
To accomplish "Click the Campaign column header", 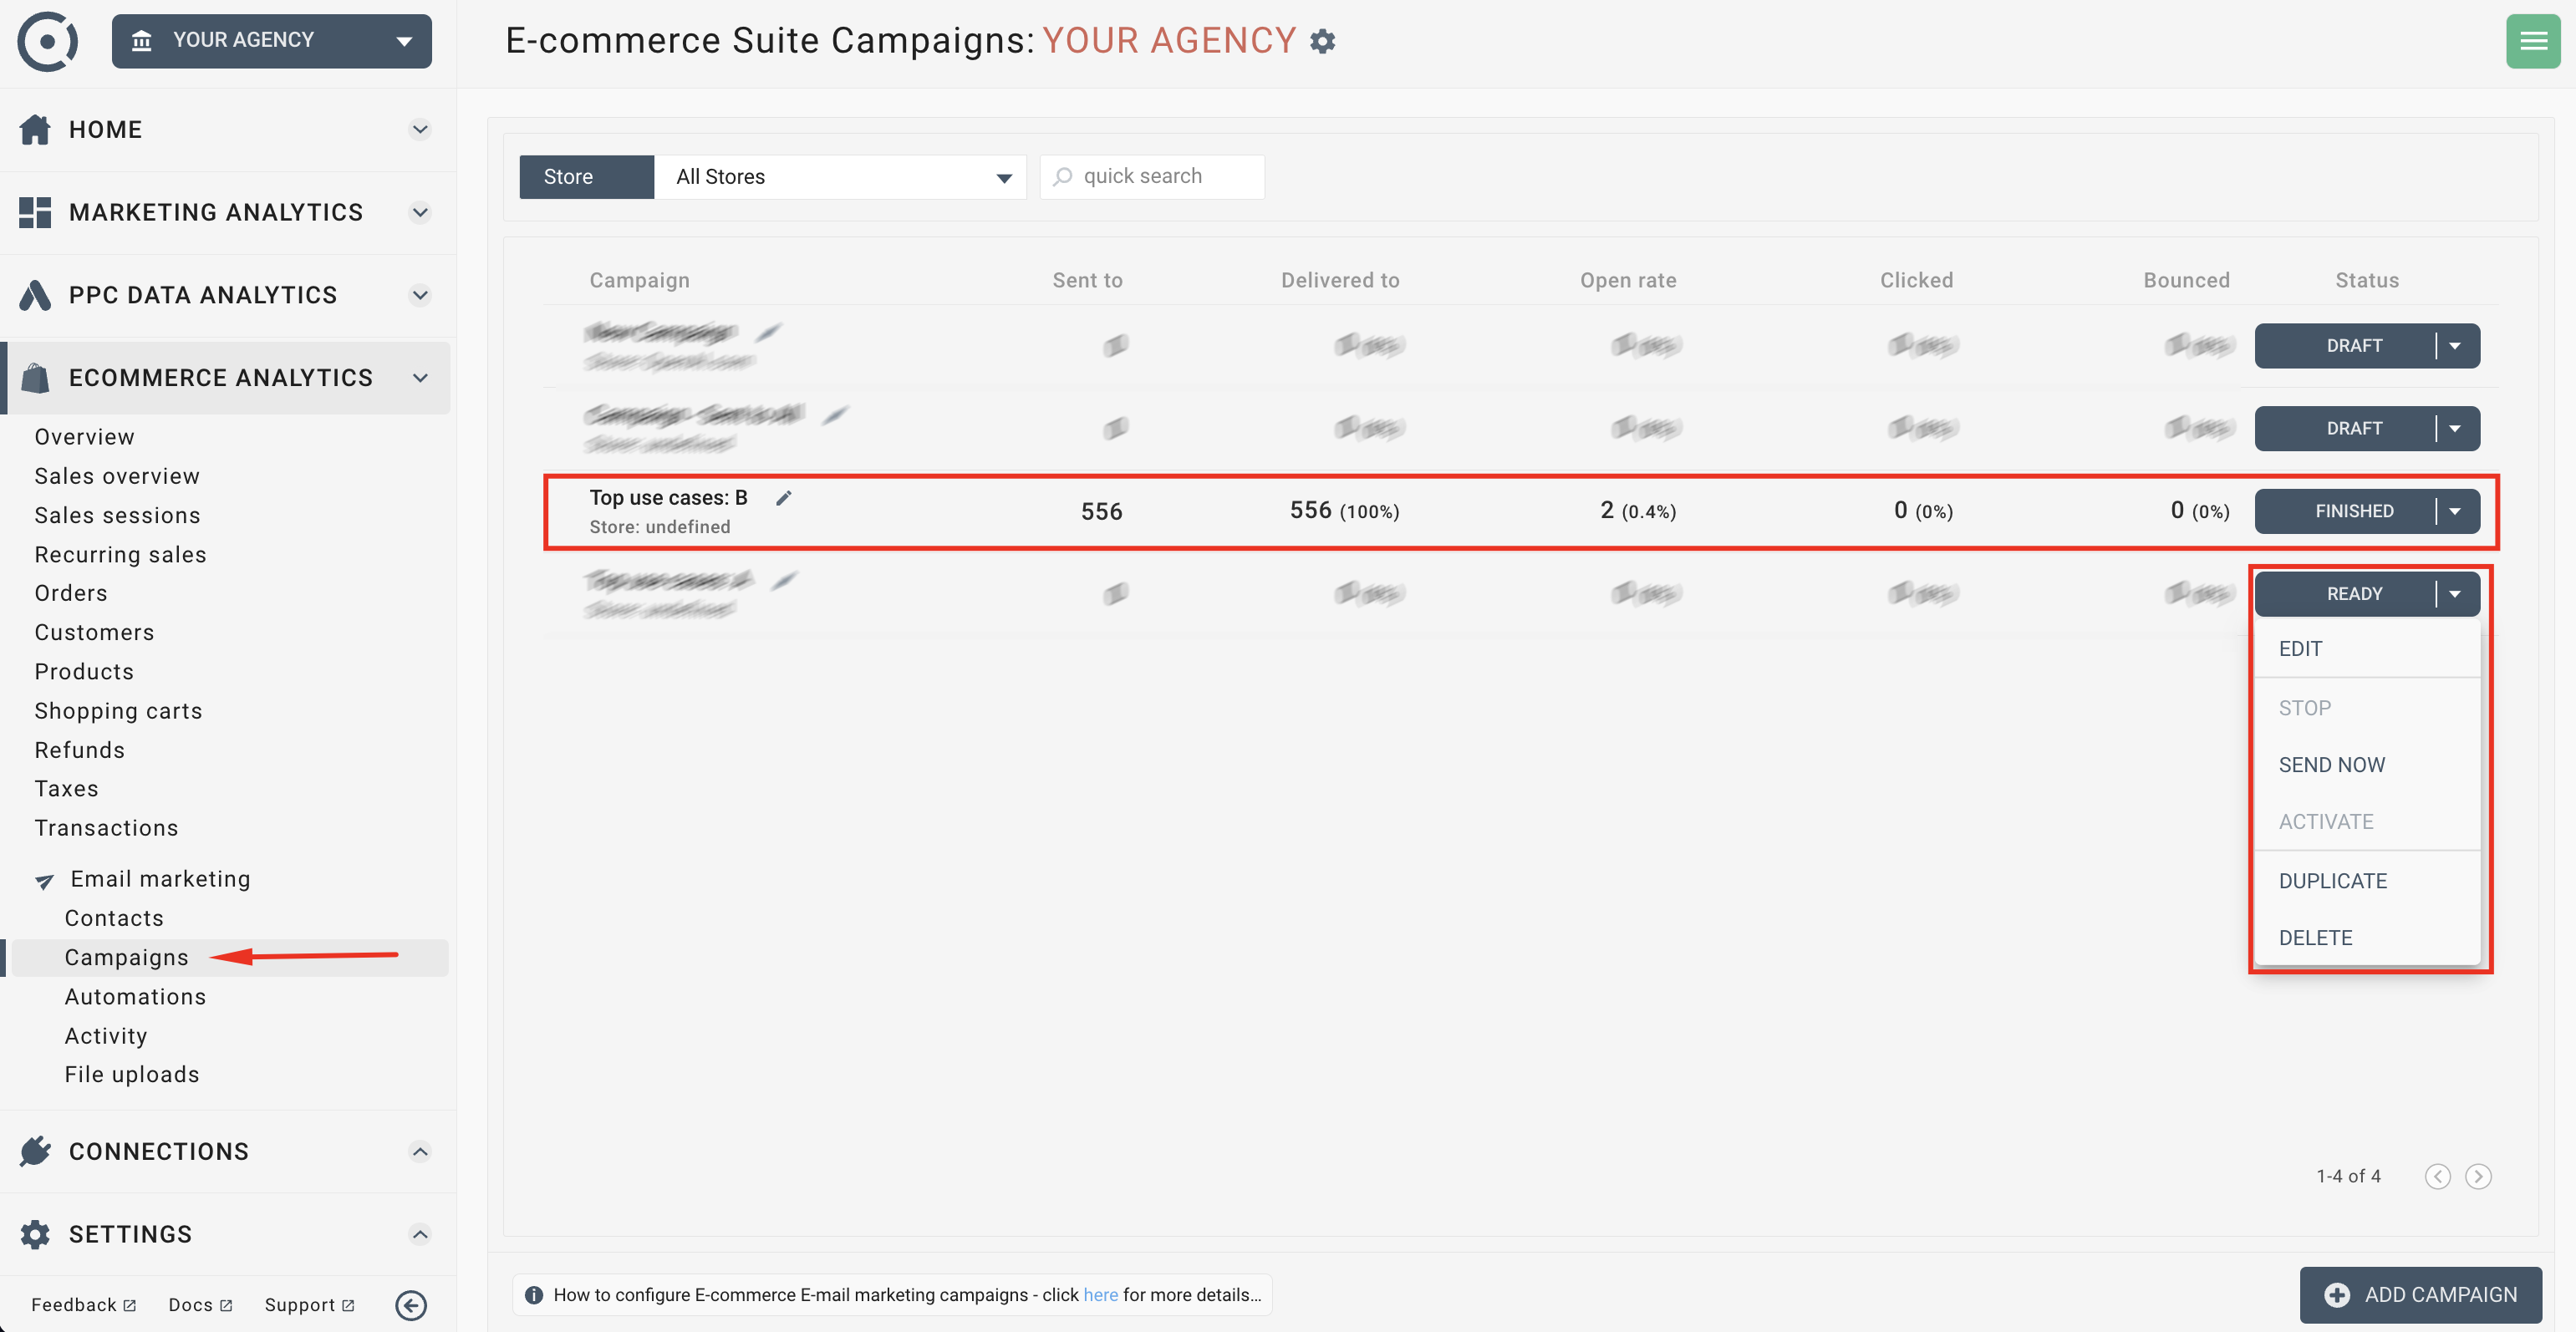I will 639,281.
